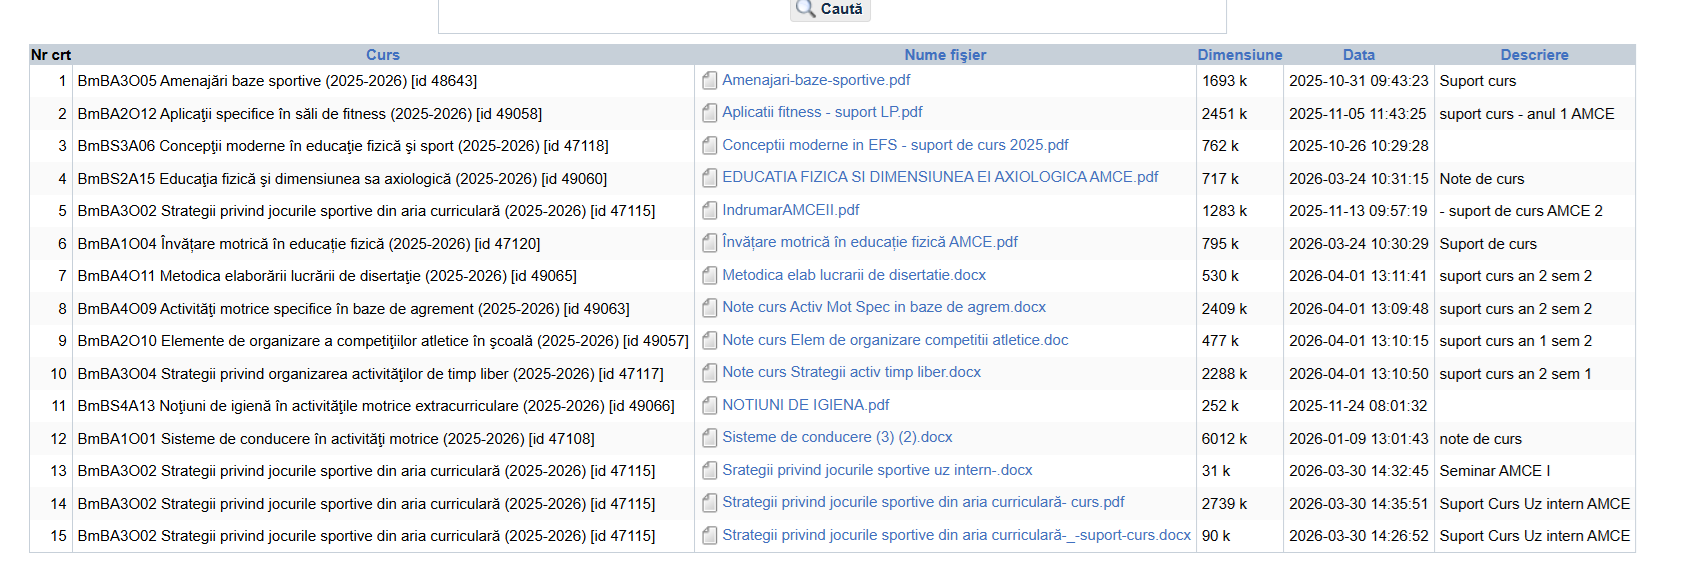Click document icon beside IndrumarAMCEII.pdf
The image size is (1697, 577).
709,211
